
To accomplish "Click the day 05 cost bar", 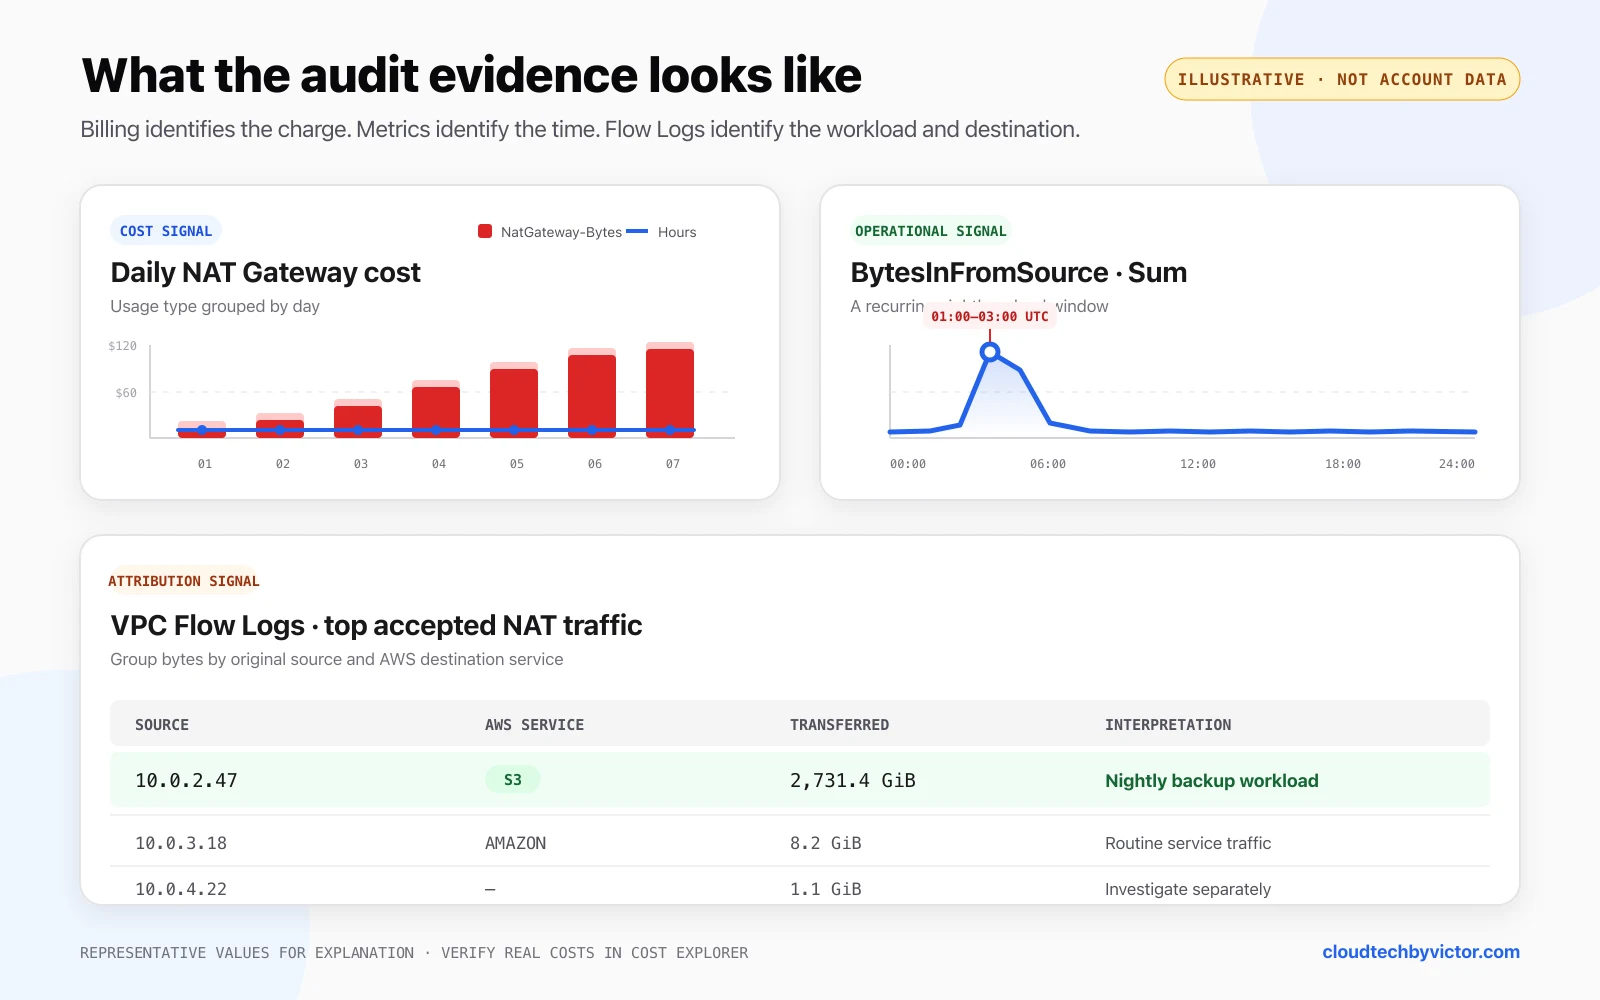I will pos(514,400).
